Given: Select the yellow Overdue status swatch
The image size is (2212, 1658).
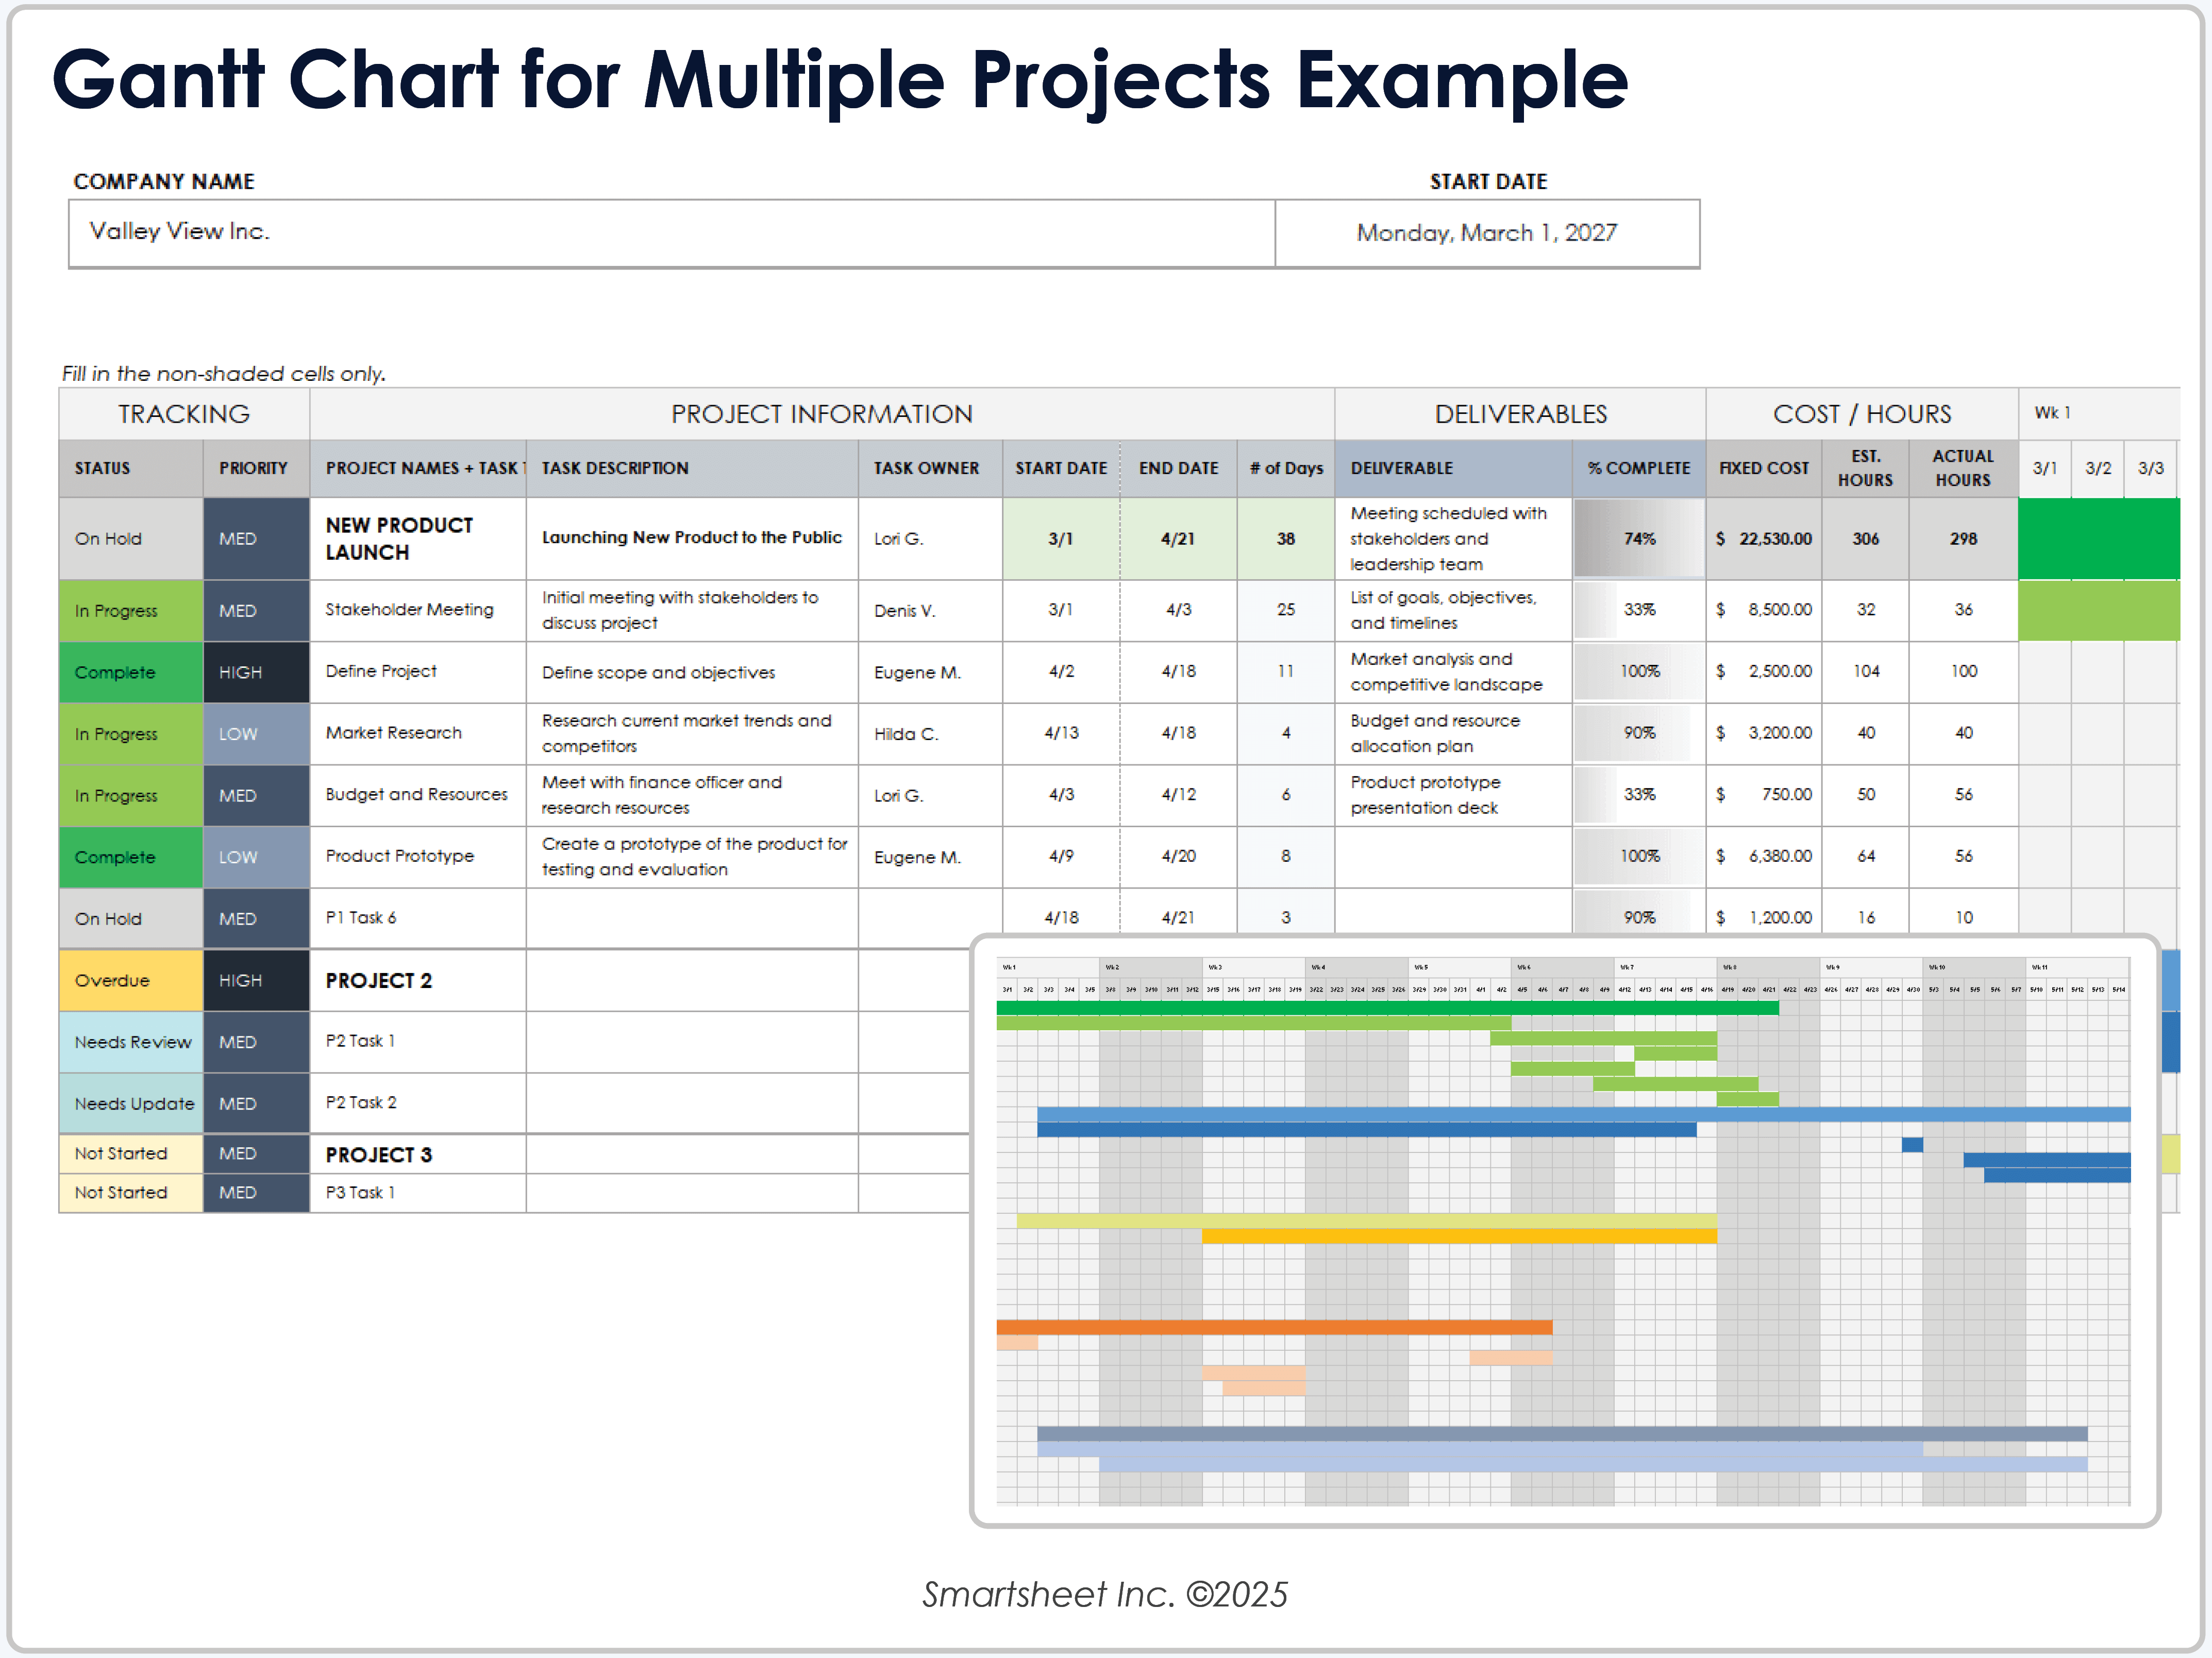Looking at the screenshot, I should 130,980.
